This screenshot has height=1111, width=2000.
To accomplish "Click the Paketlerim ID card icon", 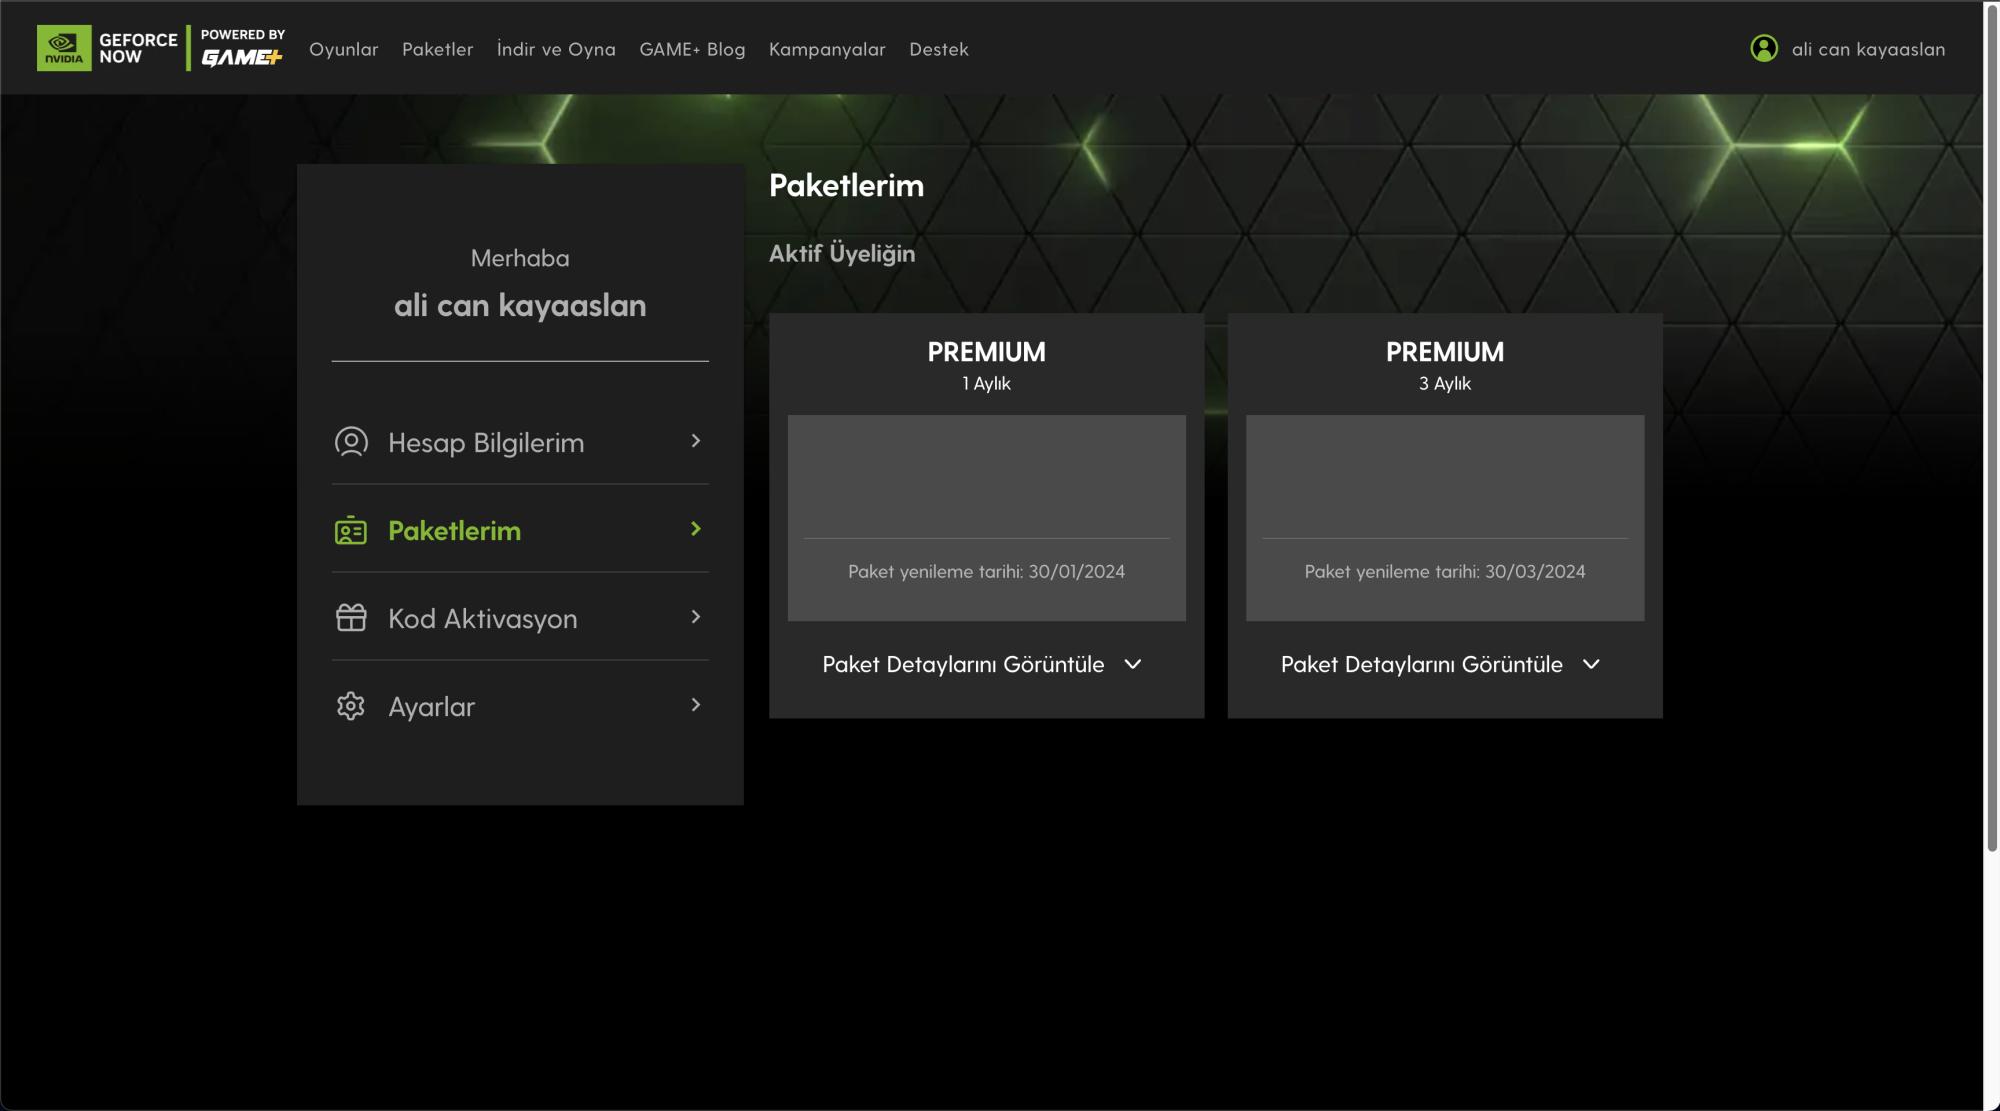I will (x=351, y=531).
